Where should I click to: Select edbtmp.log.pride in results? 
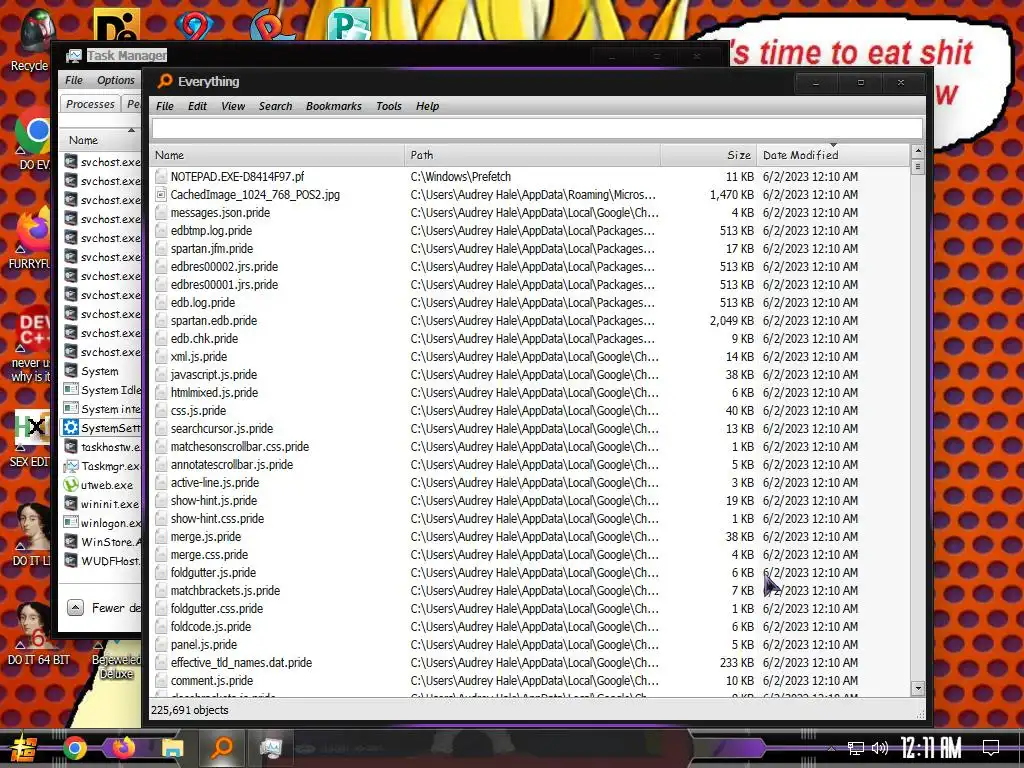coord(211,231)
